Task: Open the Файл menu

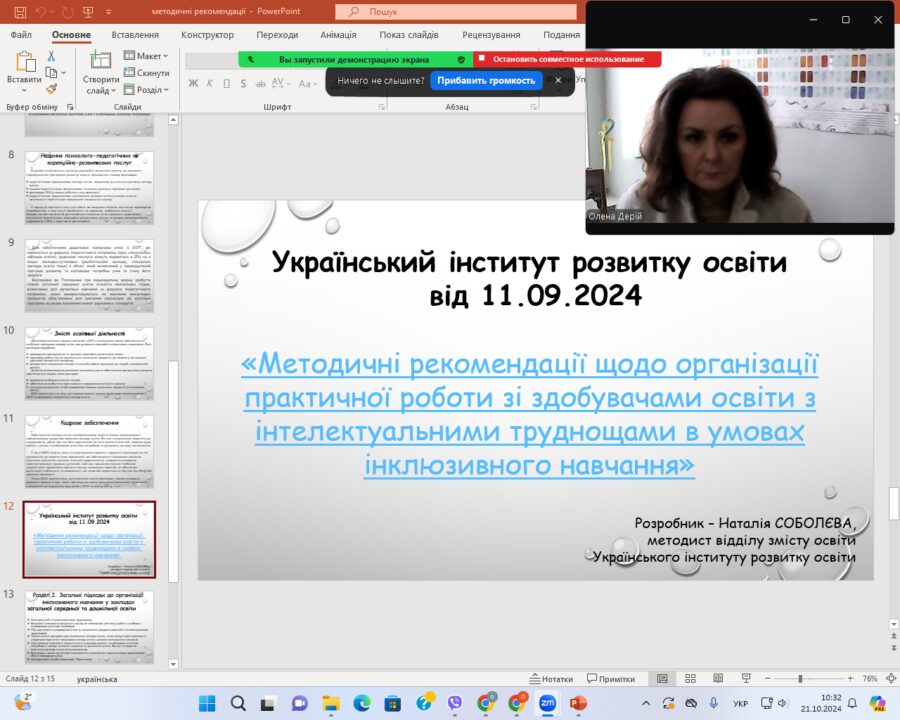Action: tap(21, 35)
